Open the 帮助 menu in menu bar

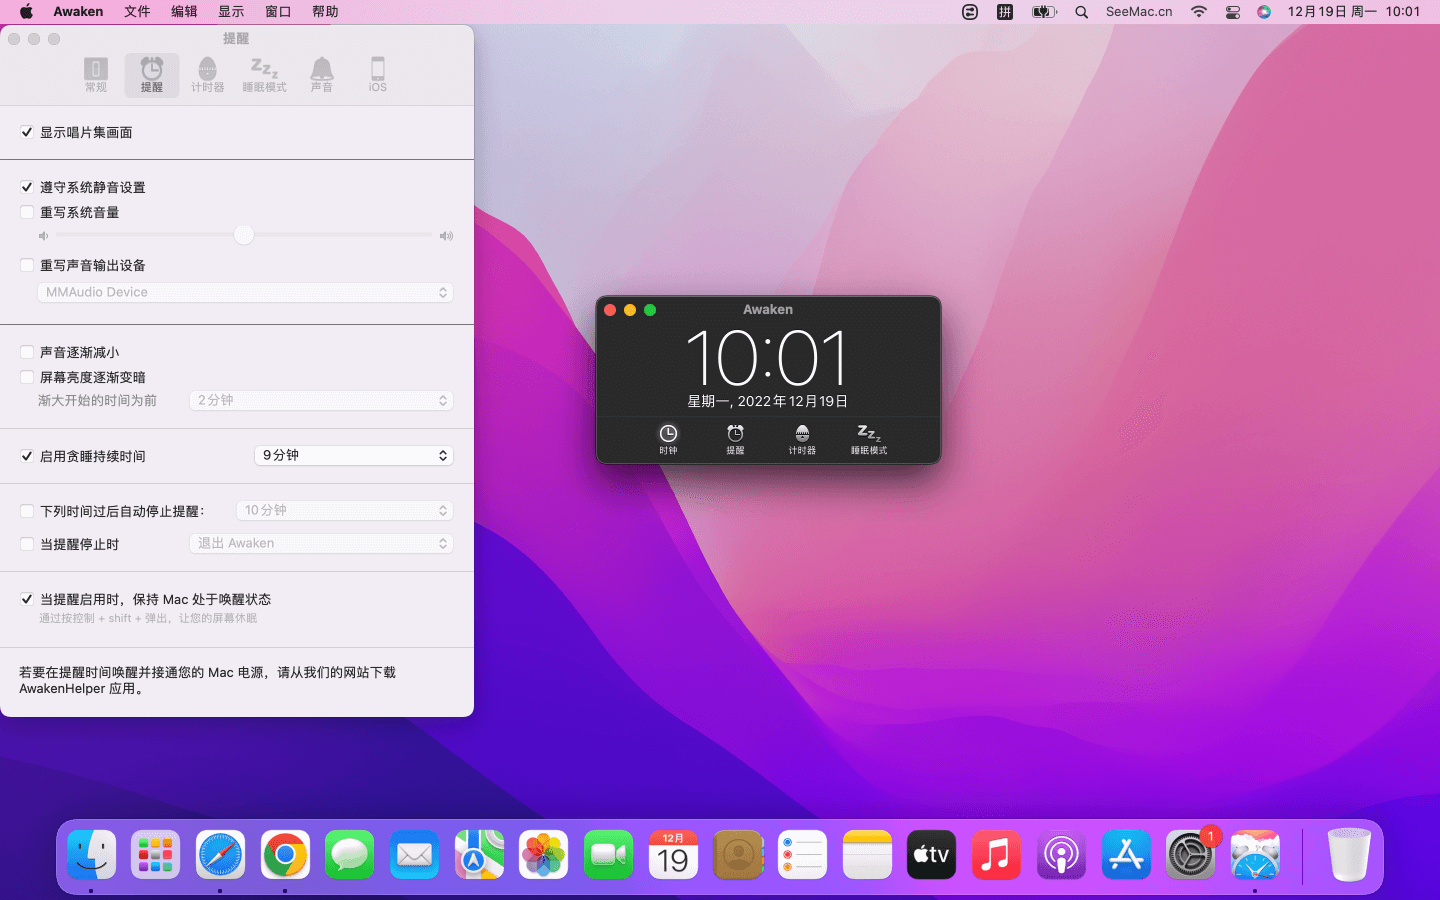pyautogui.click(x=325, y=12)
